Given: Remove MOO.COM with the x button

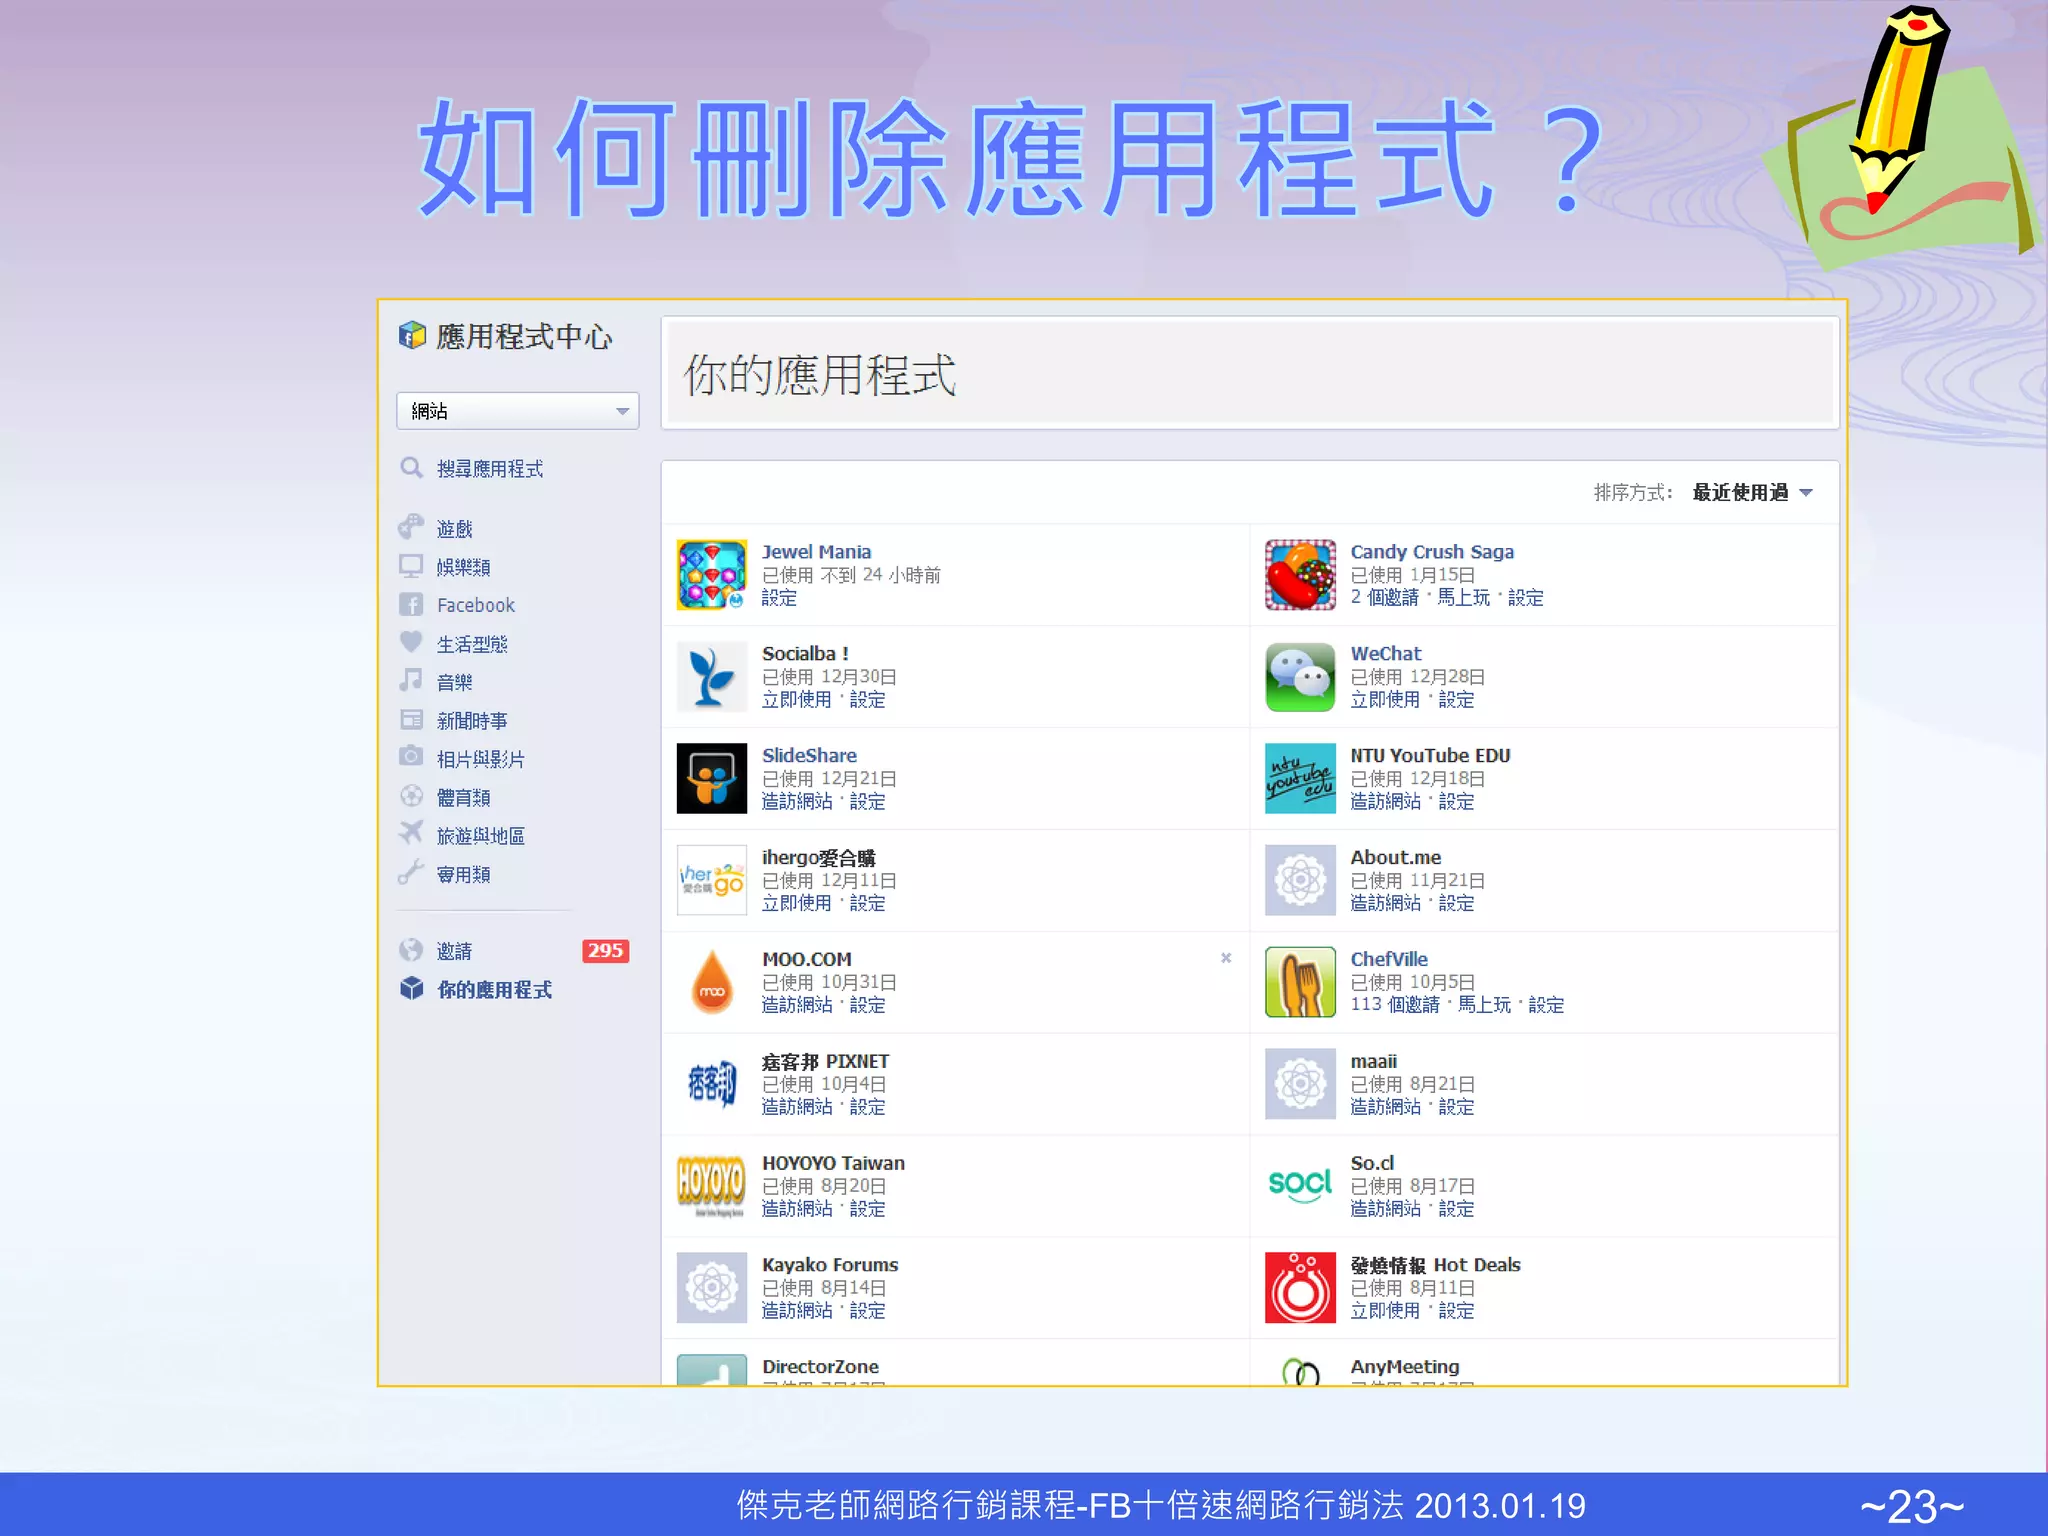Looking at the screenshot, I should click(1226, 958).
